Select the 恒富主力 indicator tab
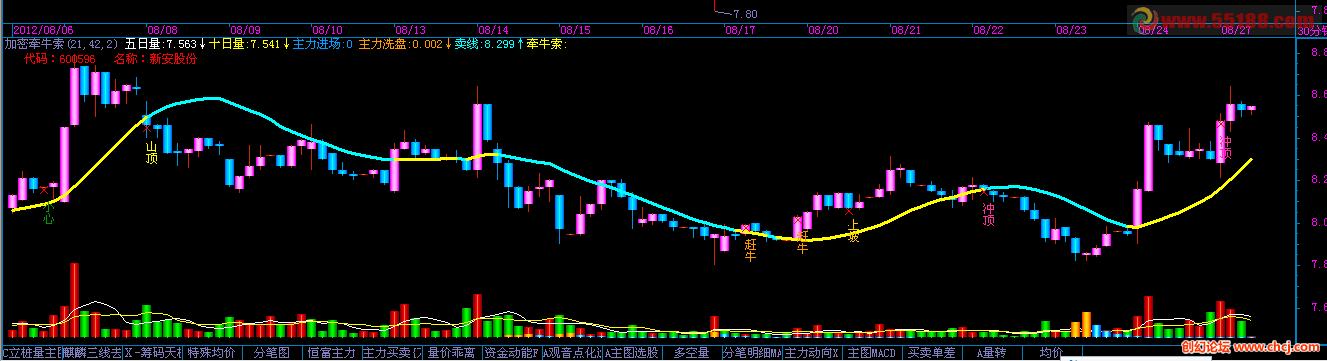The width and height of the screenshot is (1327, 361). pyautogui.click(x=331, y=353)
